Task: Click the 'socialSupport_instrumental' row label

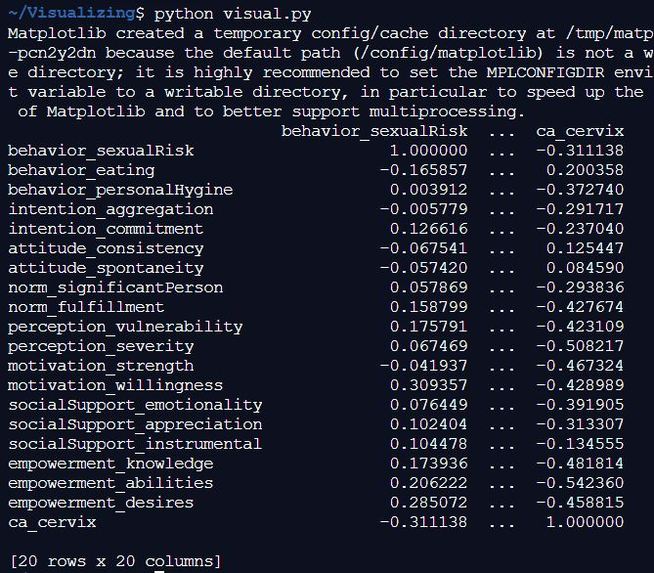Action: (135, 444)
